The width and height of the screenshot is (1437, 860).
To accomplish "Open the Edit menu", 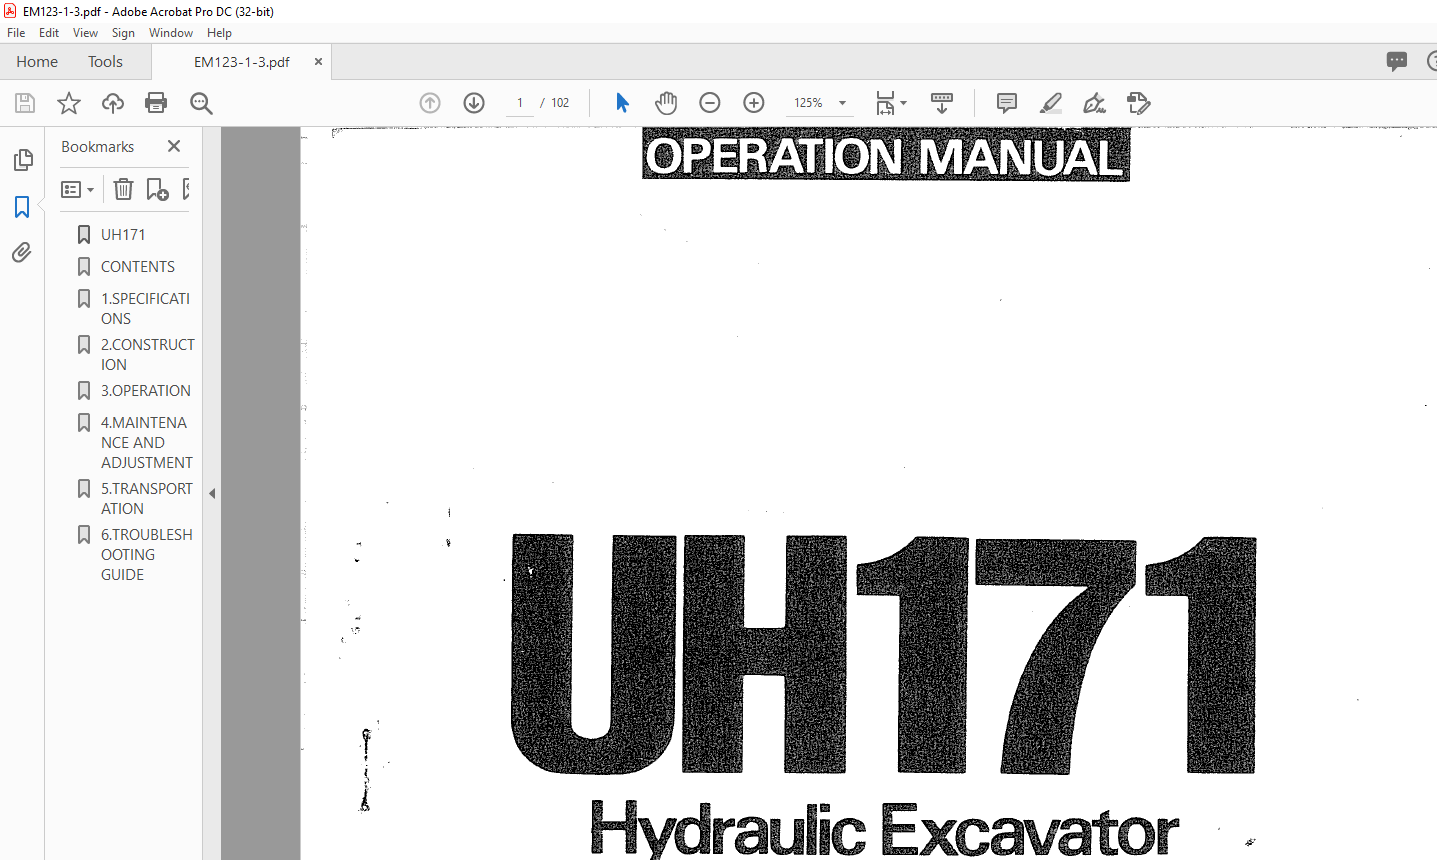I will (49, 33).
